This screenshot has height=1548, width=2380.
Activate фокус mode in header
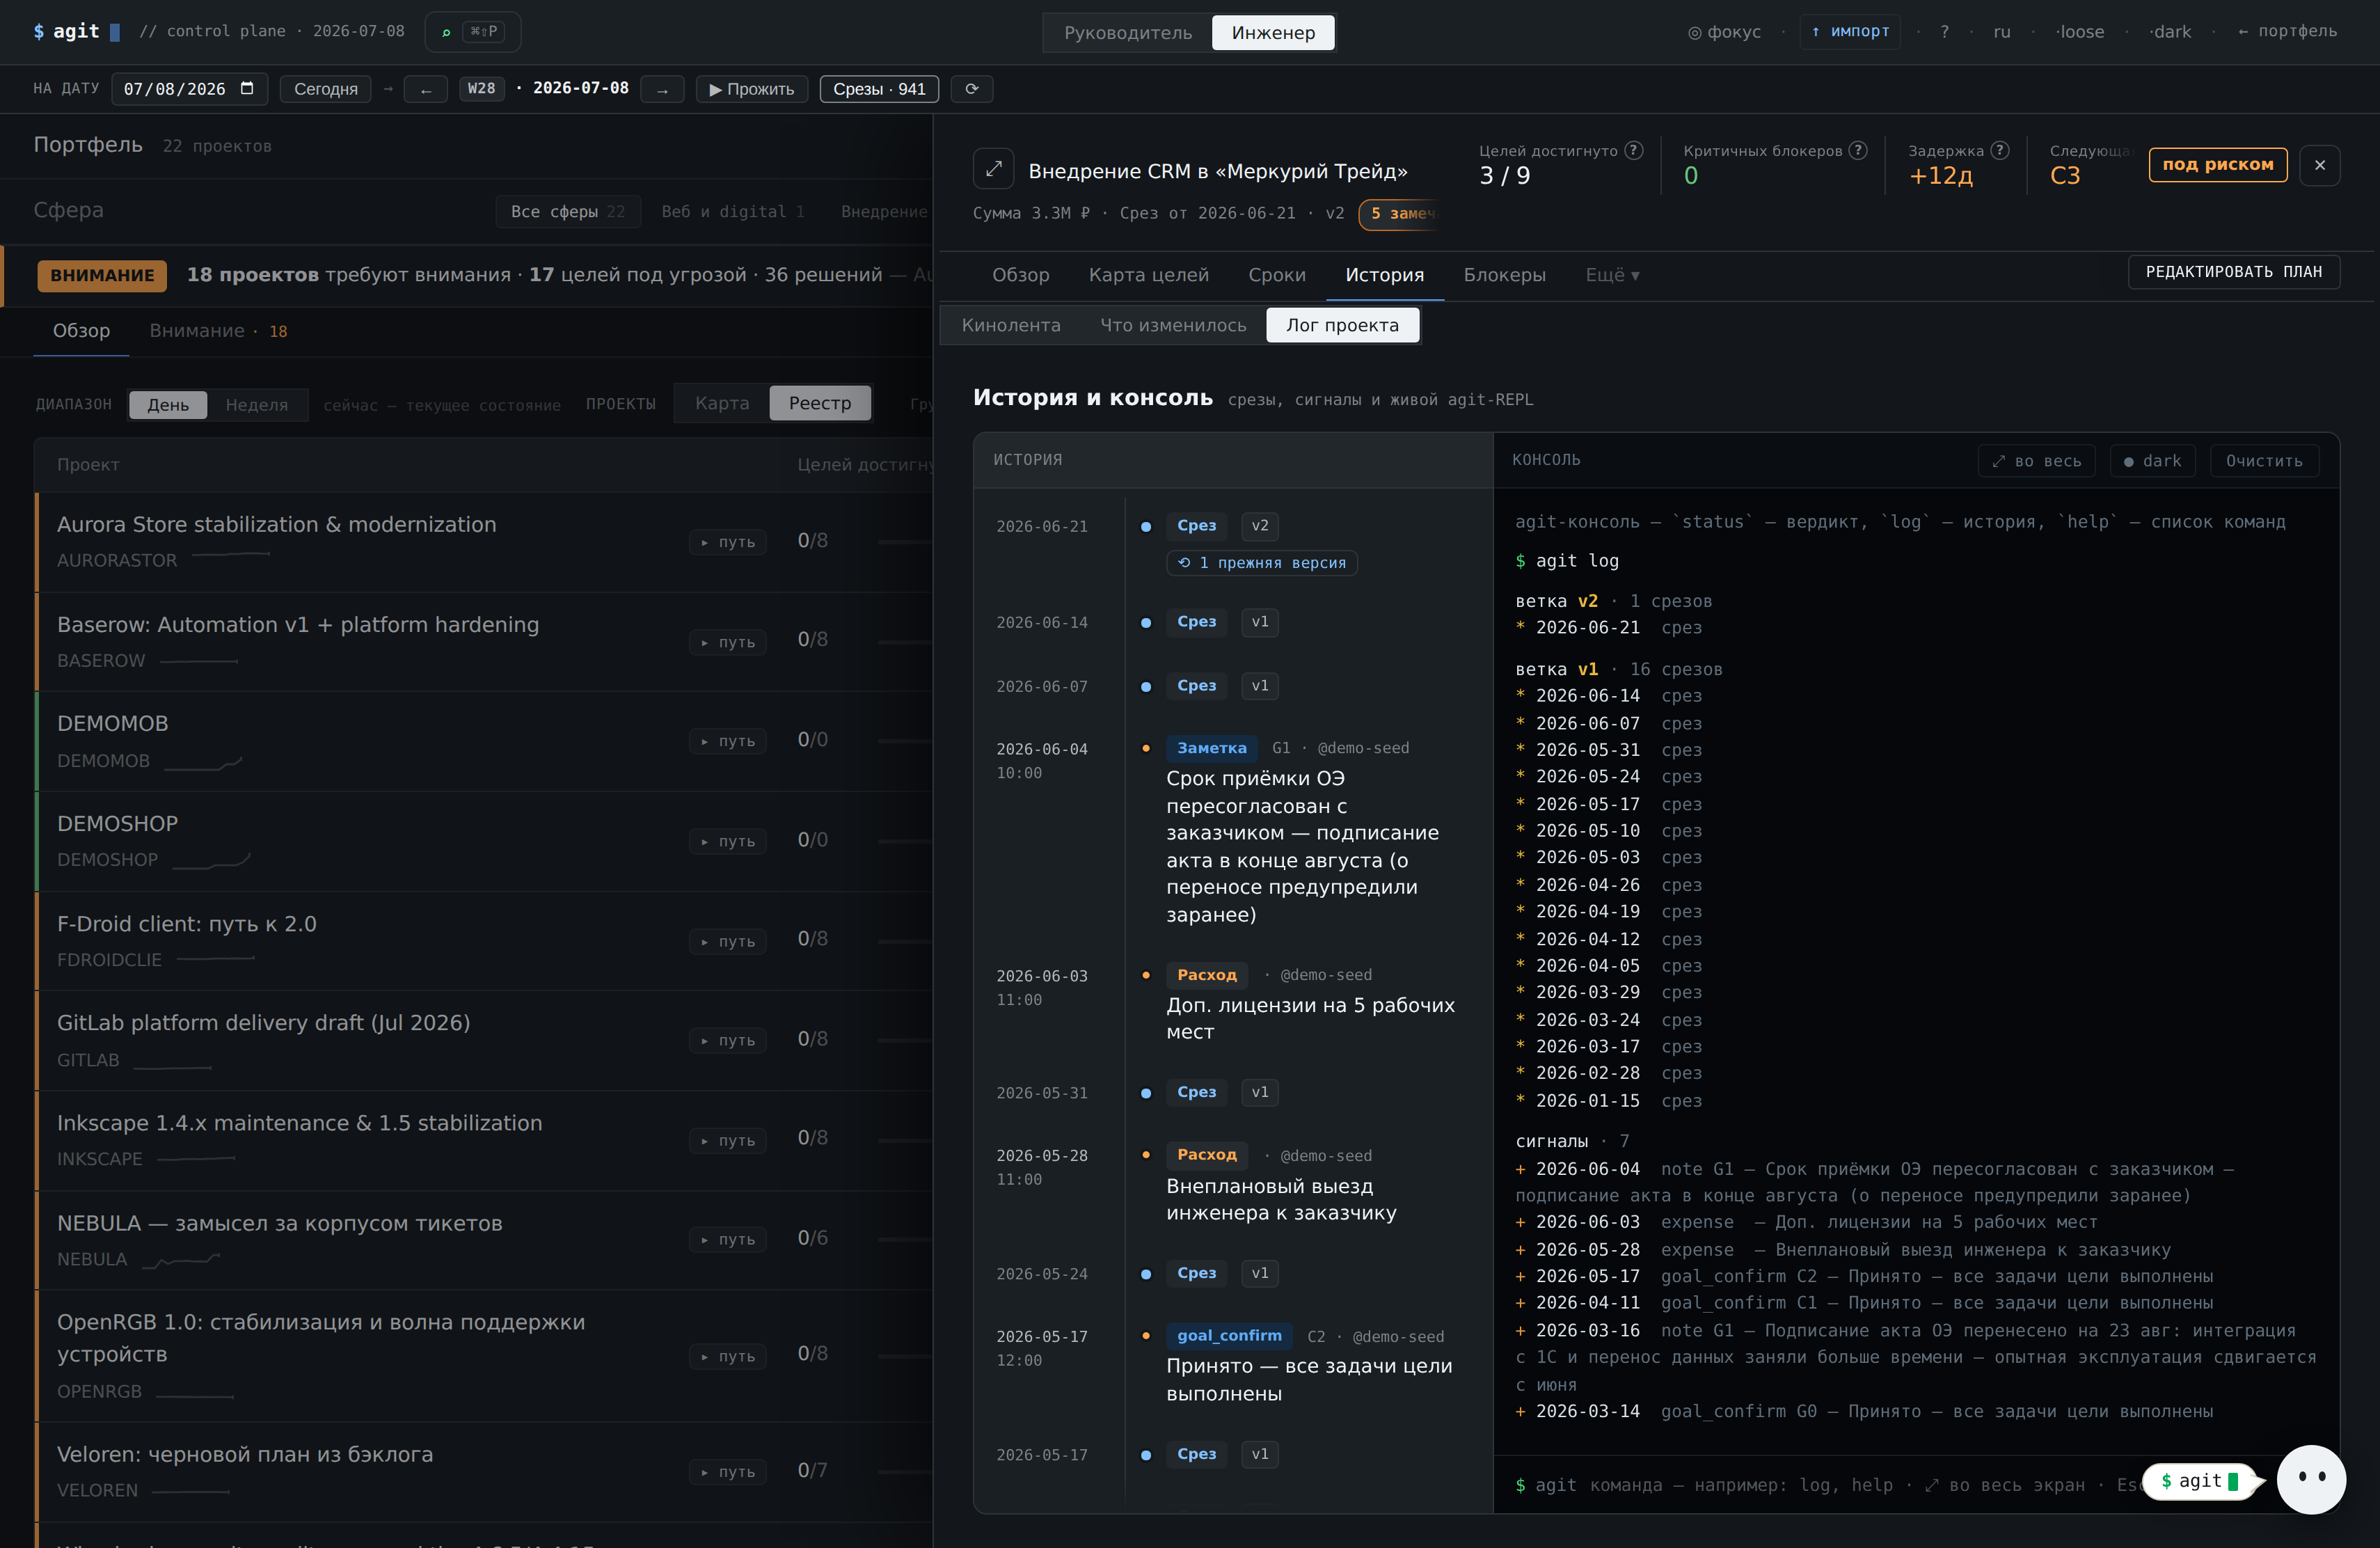pos(1724,32)
